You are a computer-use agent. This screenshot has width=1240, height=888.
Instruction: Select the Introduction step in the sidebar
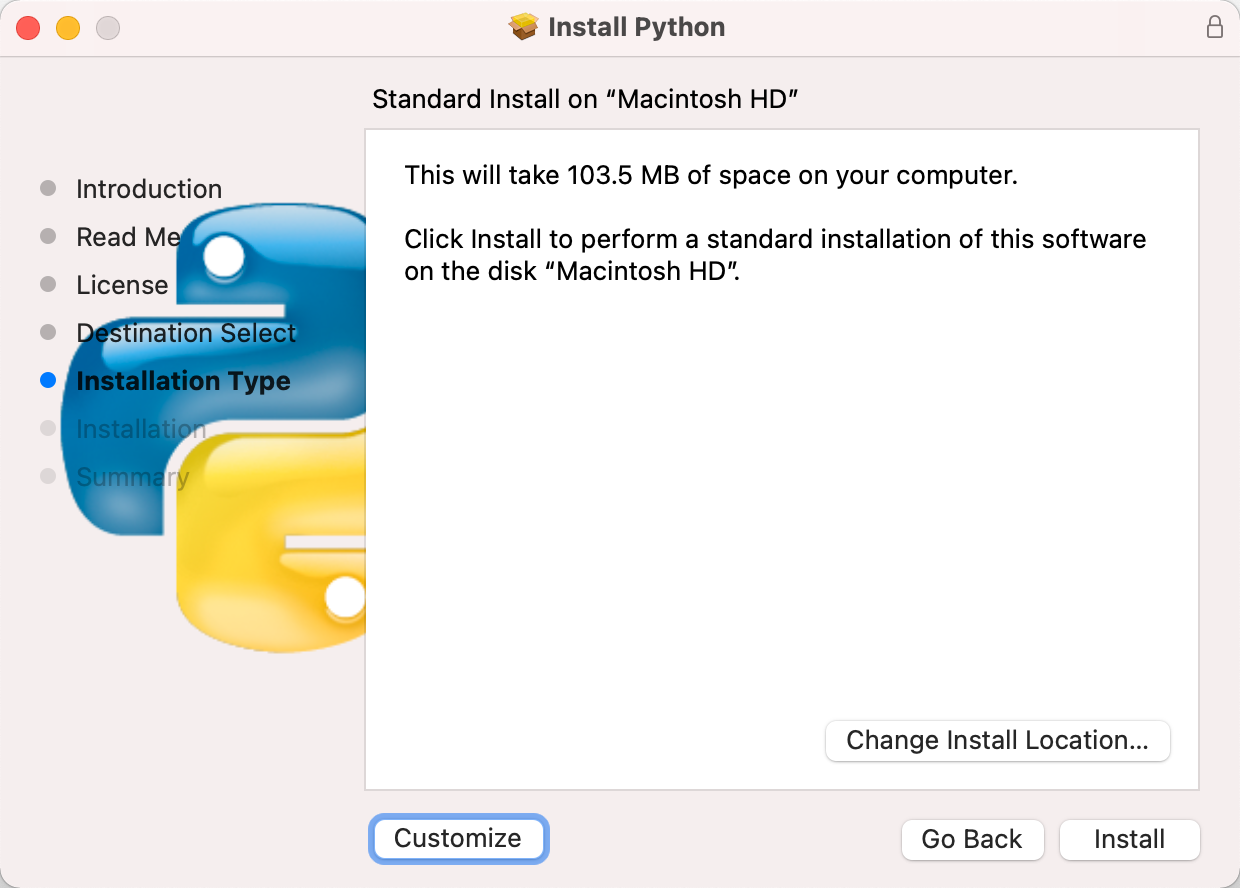pos(148,188)
